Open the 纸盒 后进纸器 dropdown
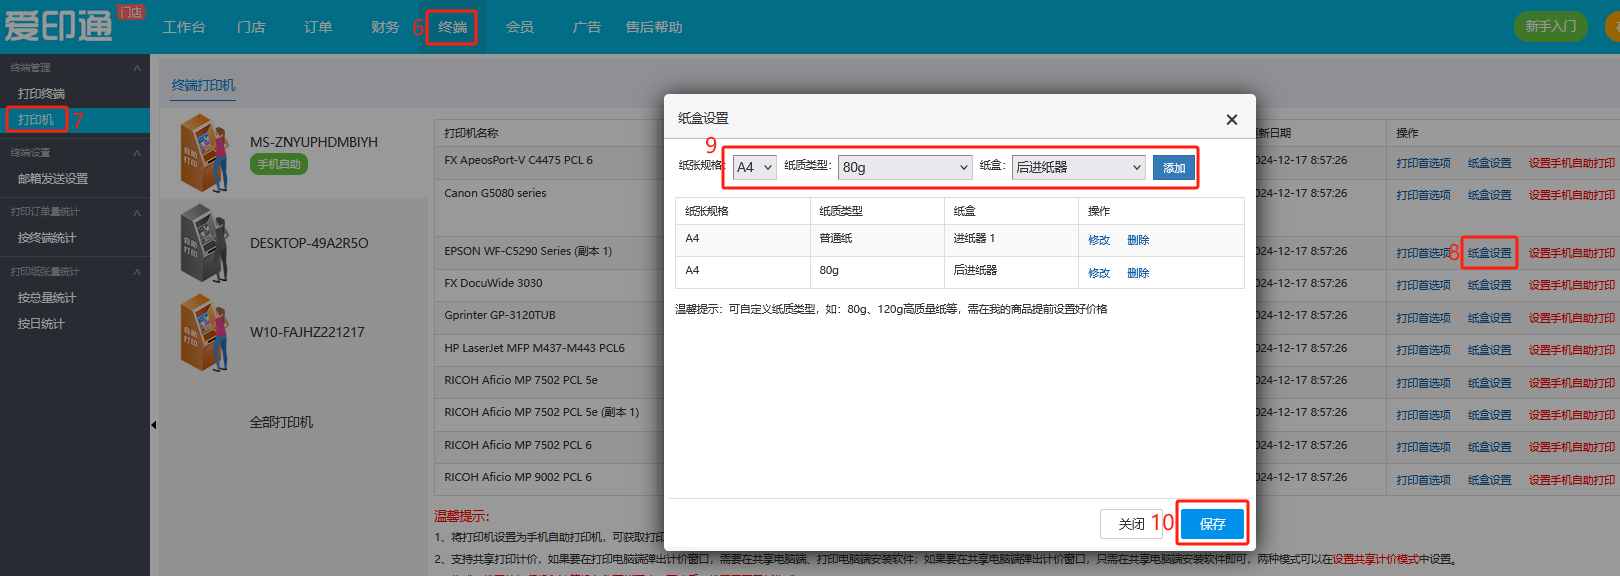Screen dimensions: 1620x576 coord(1078,167)
